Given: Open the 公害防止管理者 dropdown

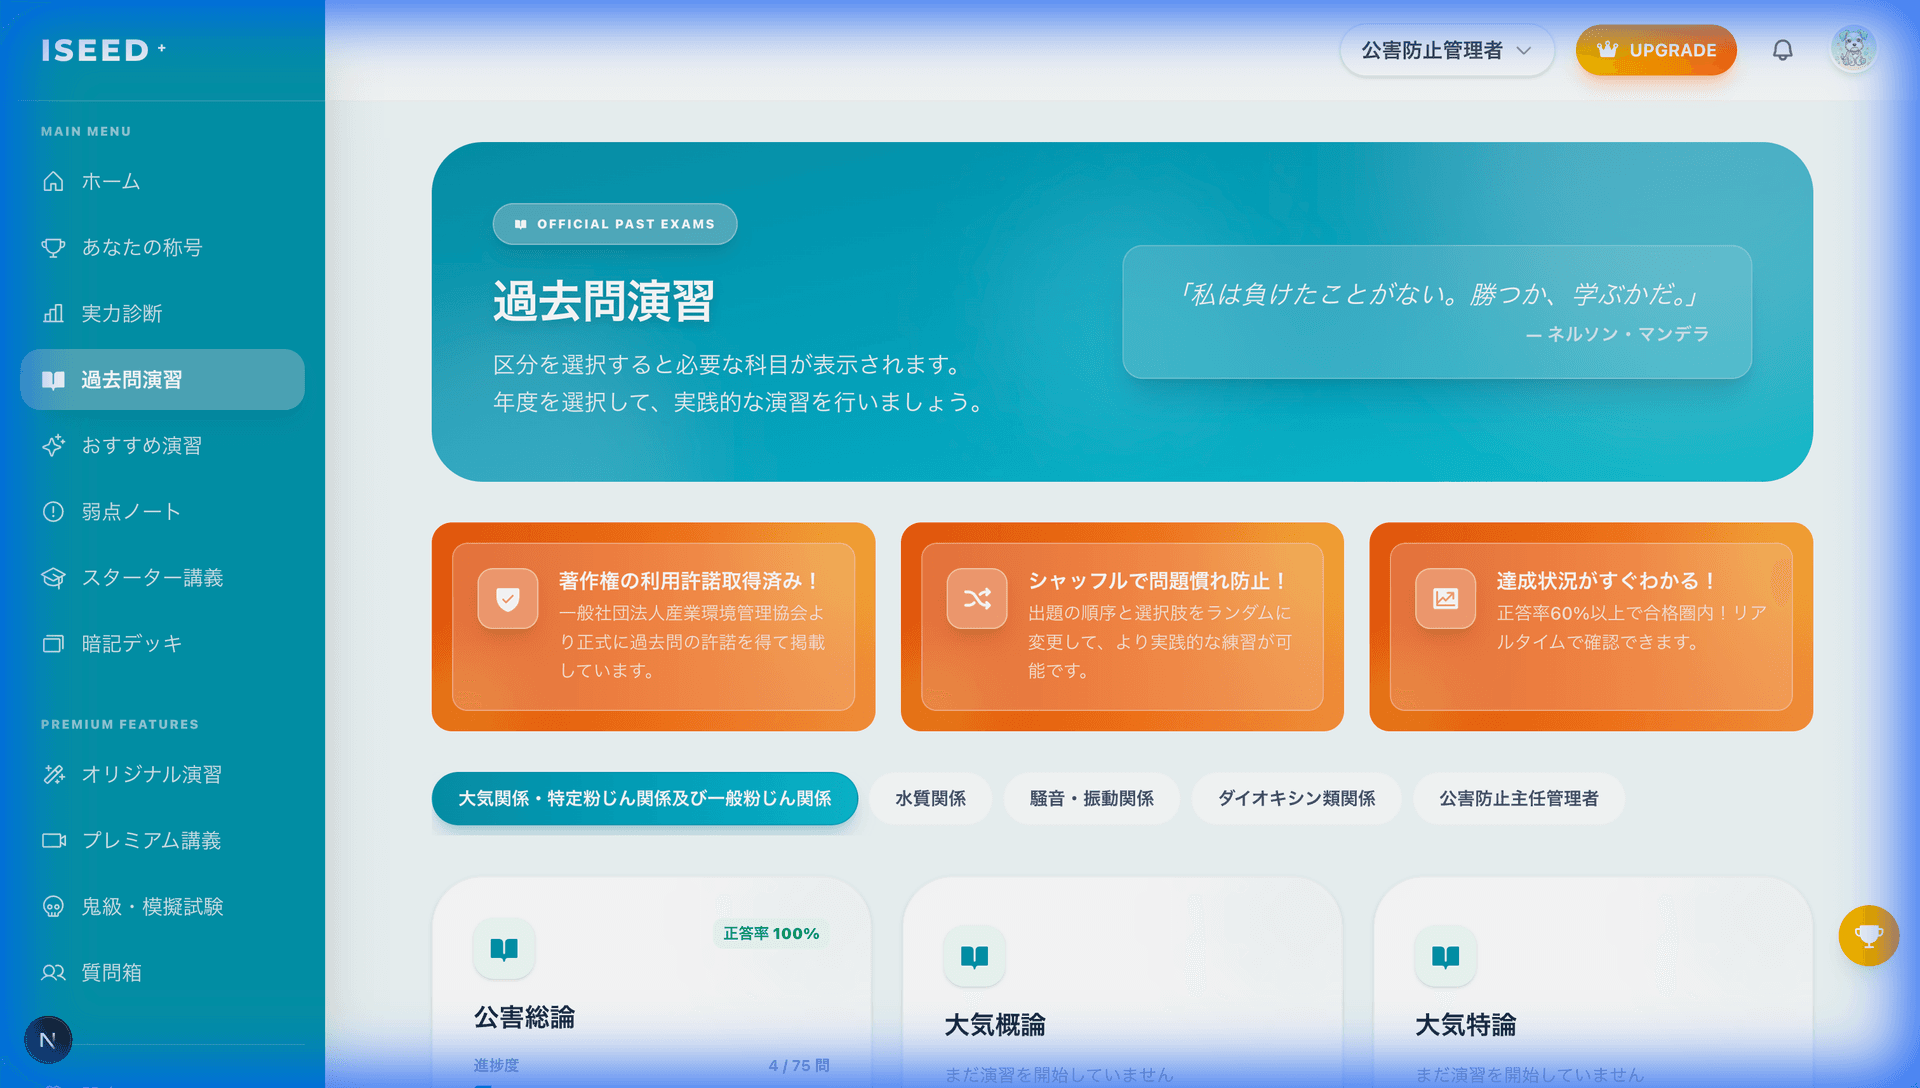Looking at the screenshot, I should pos(1446,49).
